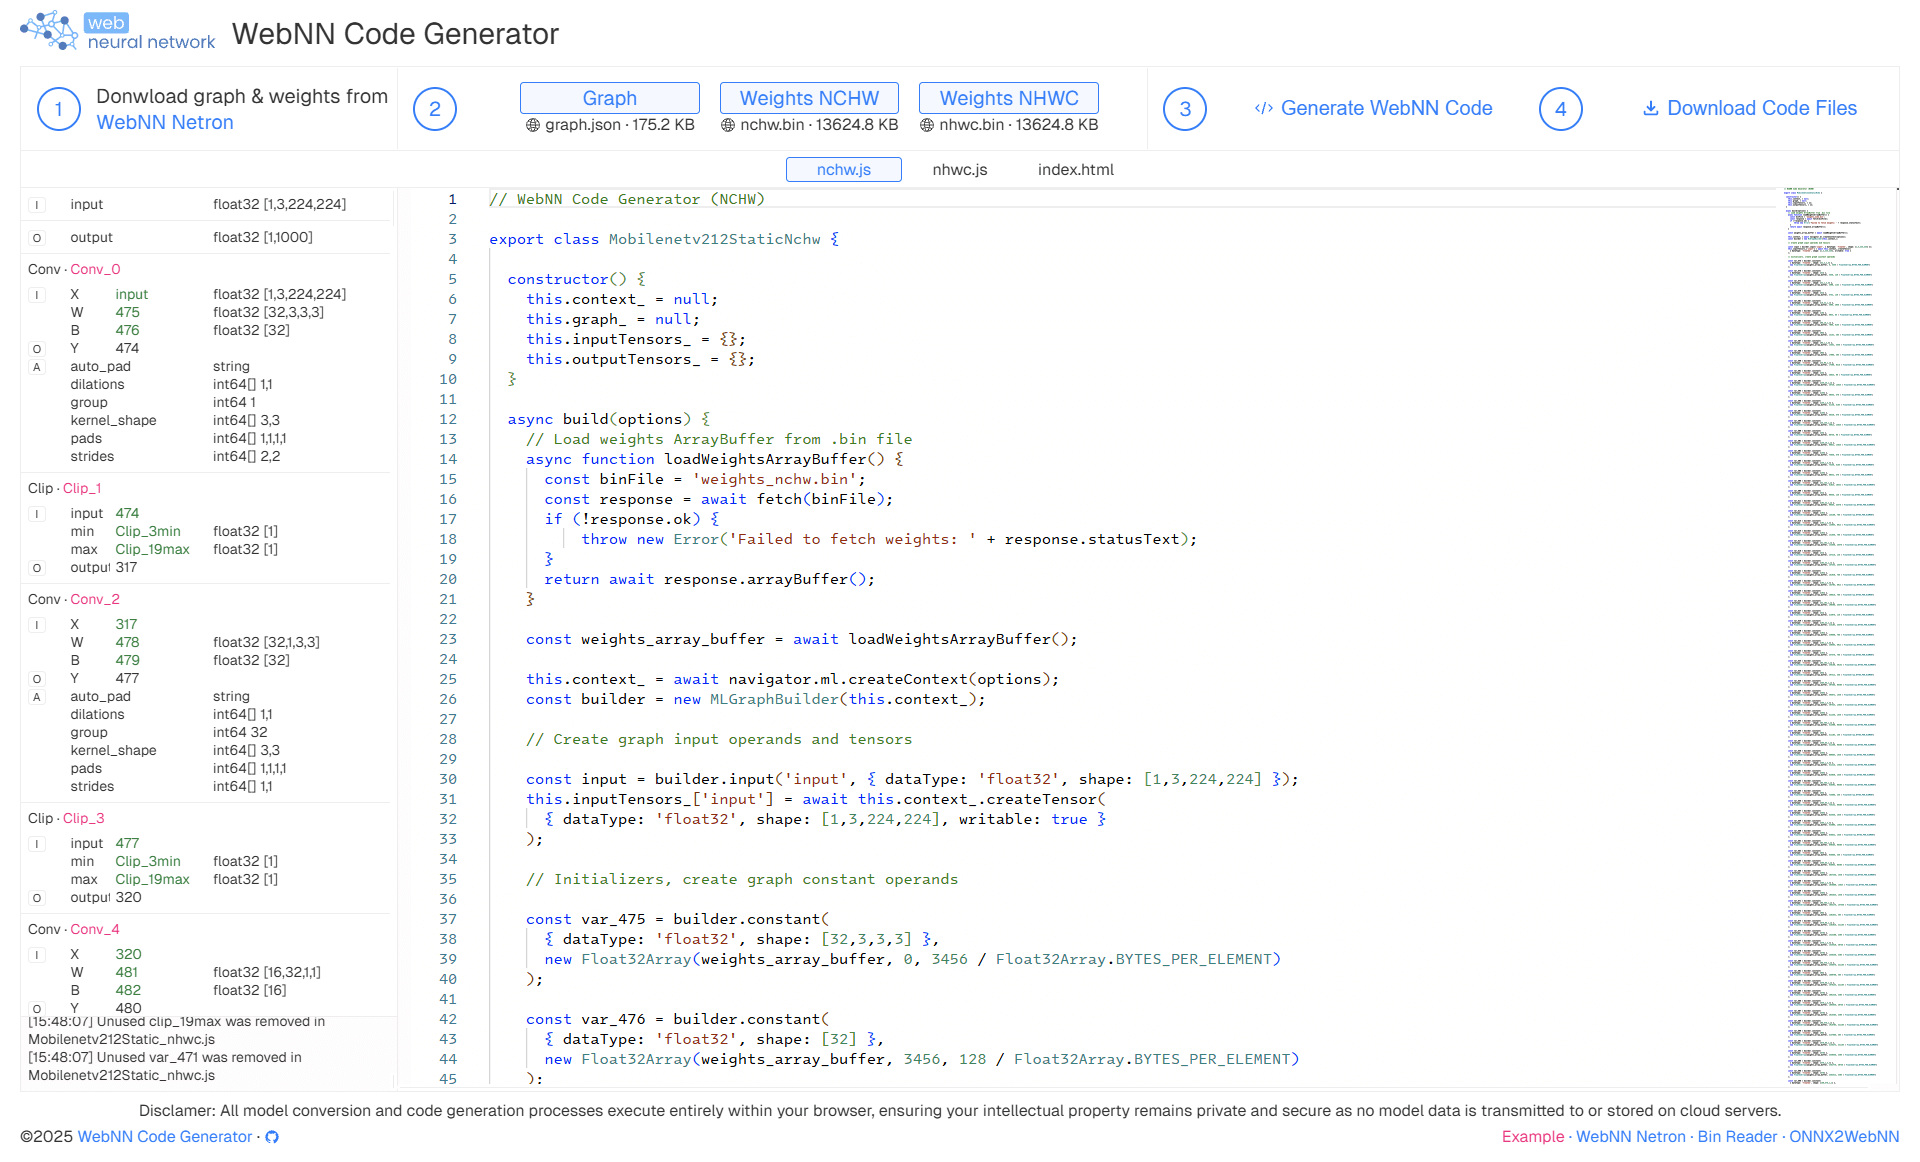Click the step 3 circle icon

(1184, 109)
